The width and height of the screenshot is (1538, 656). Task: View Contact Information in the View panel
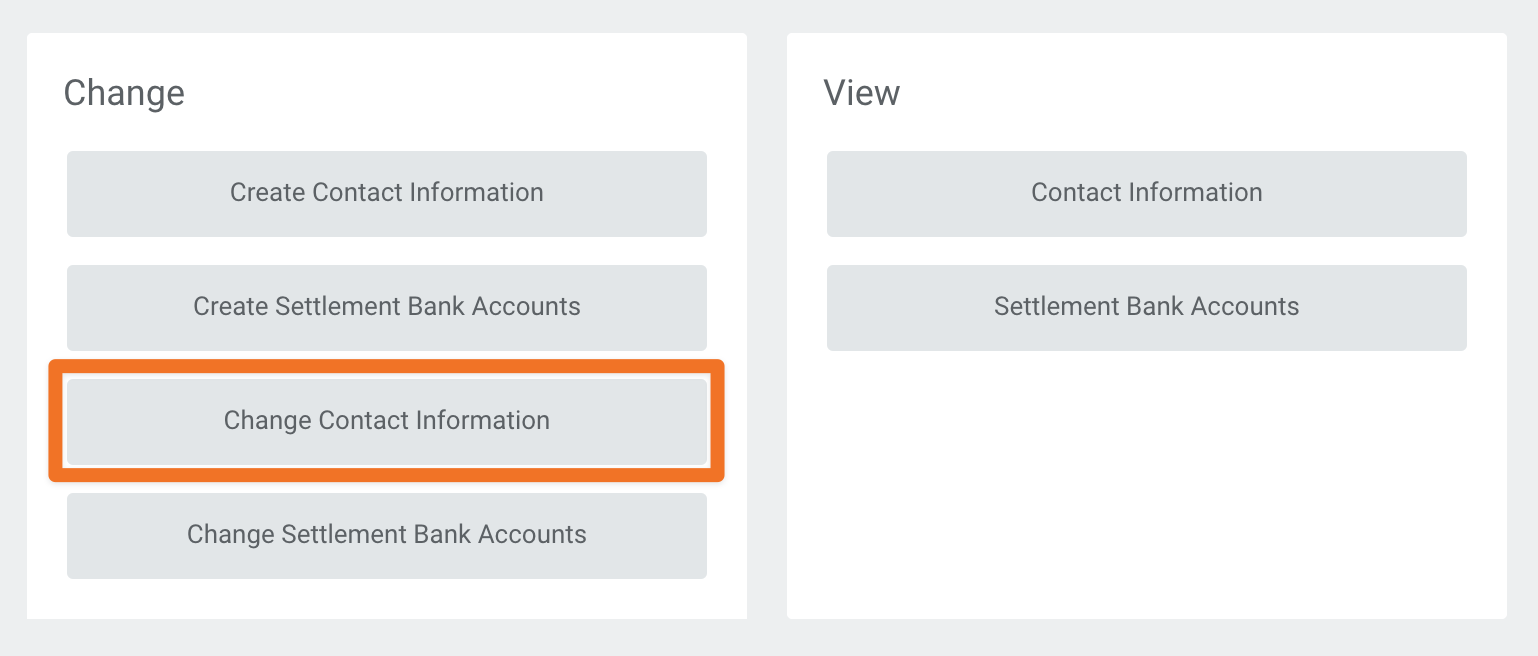coord(1146,193)
